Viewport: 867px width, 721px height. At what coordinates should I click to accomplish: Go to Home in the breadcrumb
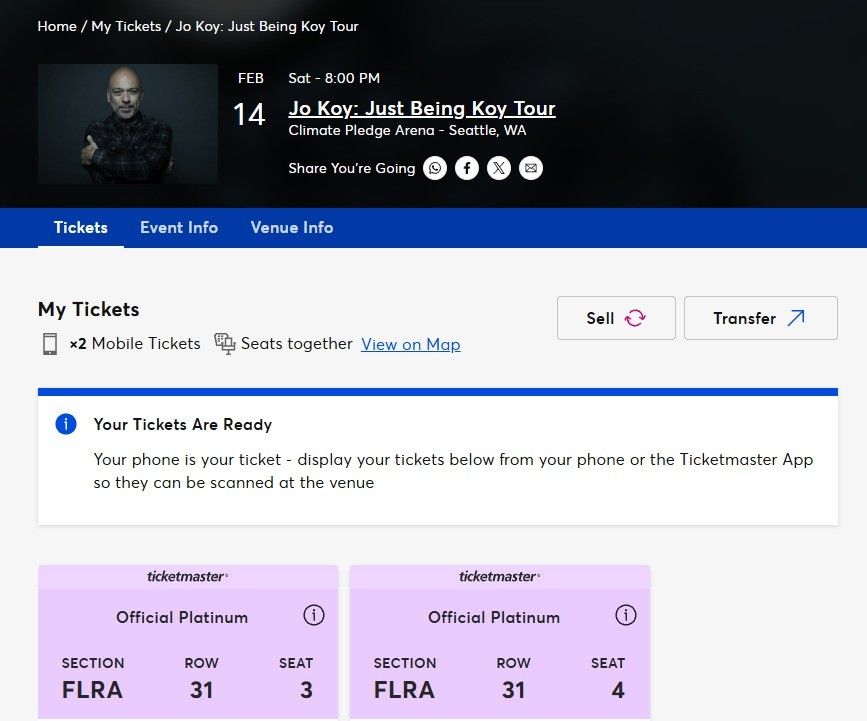[57, 26]
